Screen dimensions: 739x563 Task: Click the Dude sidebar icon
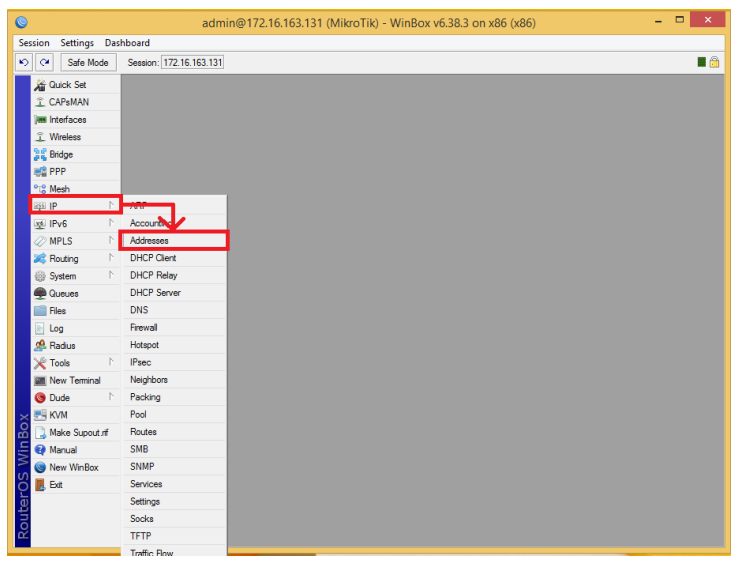pos(40,398)
